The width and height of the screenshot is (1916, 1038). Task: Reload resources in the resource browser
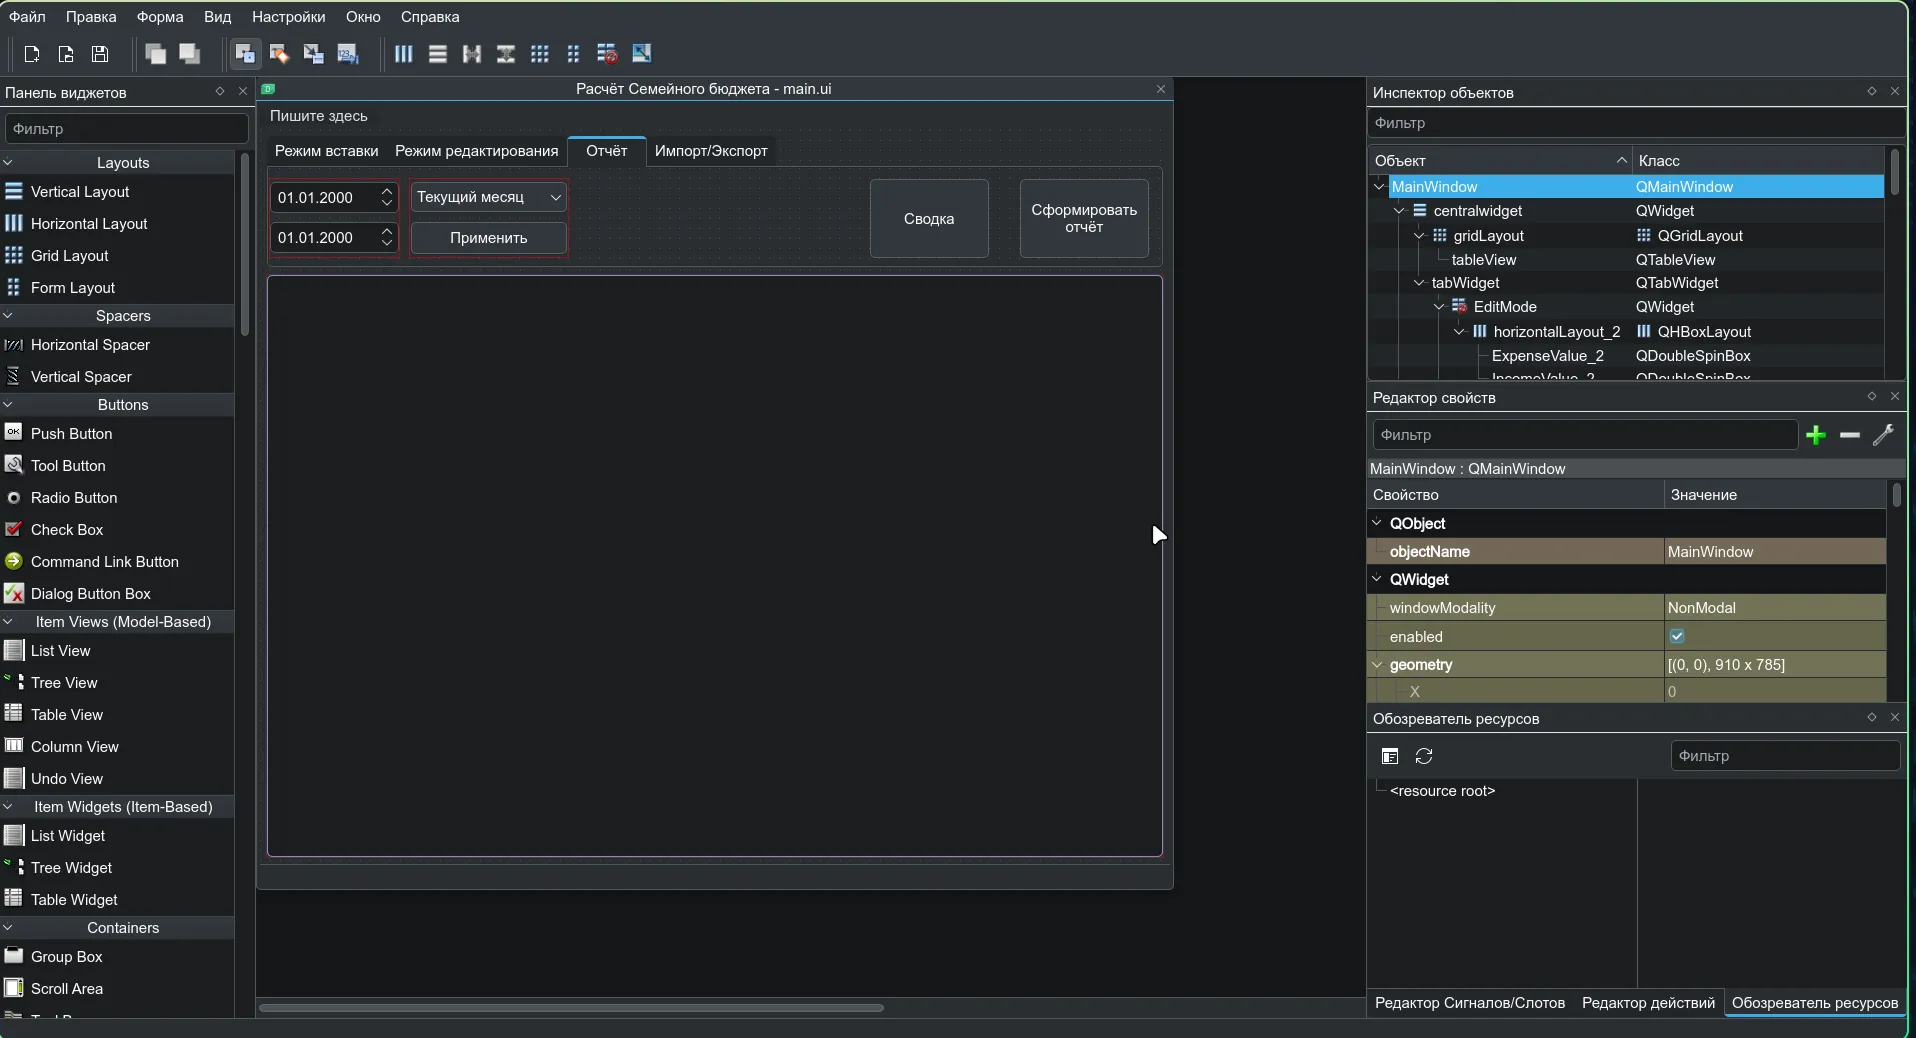1424,756
